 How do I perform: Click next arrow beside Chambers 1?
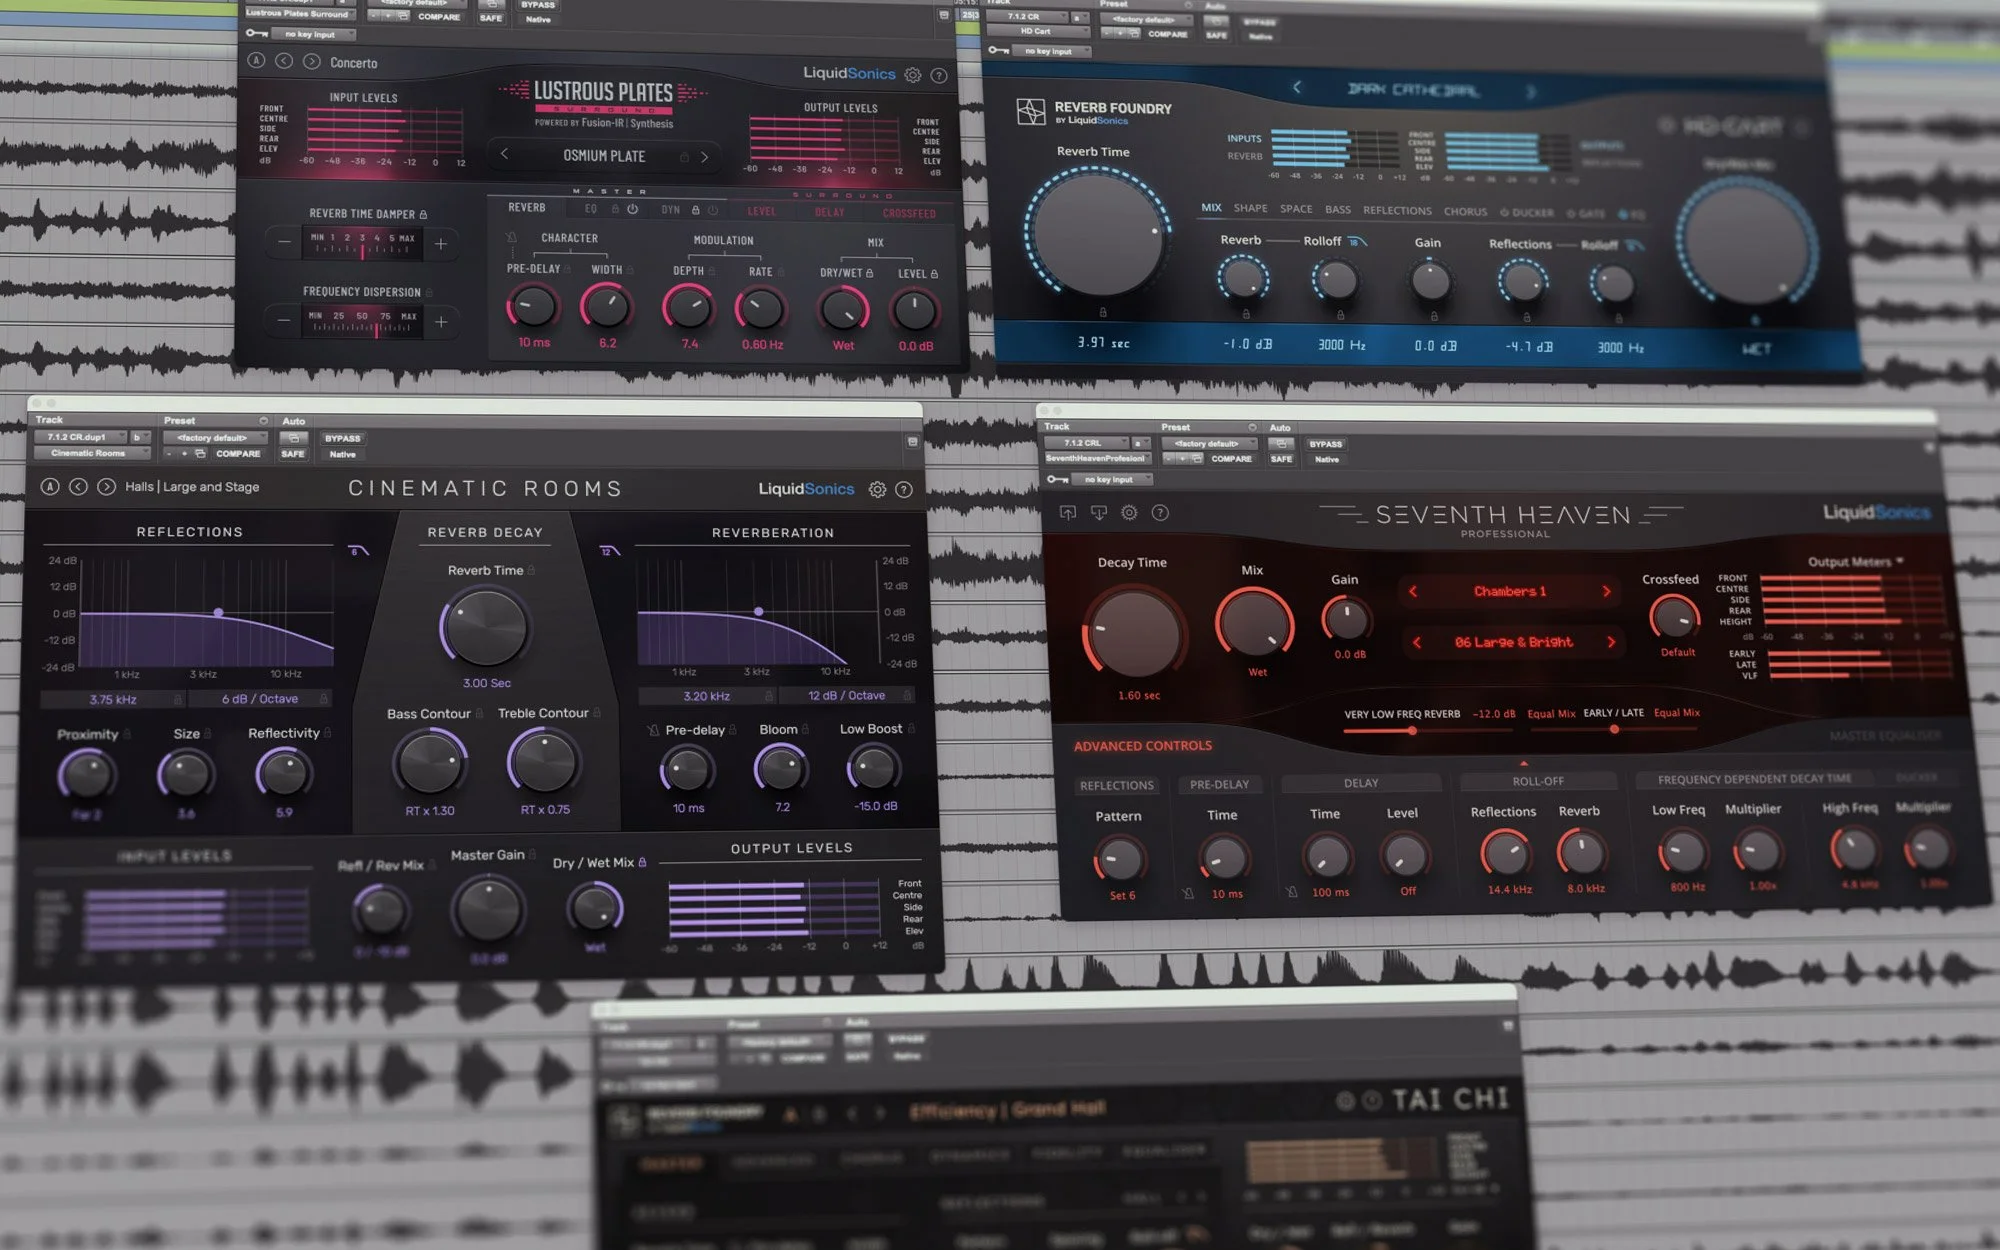tap(1607, 591)
